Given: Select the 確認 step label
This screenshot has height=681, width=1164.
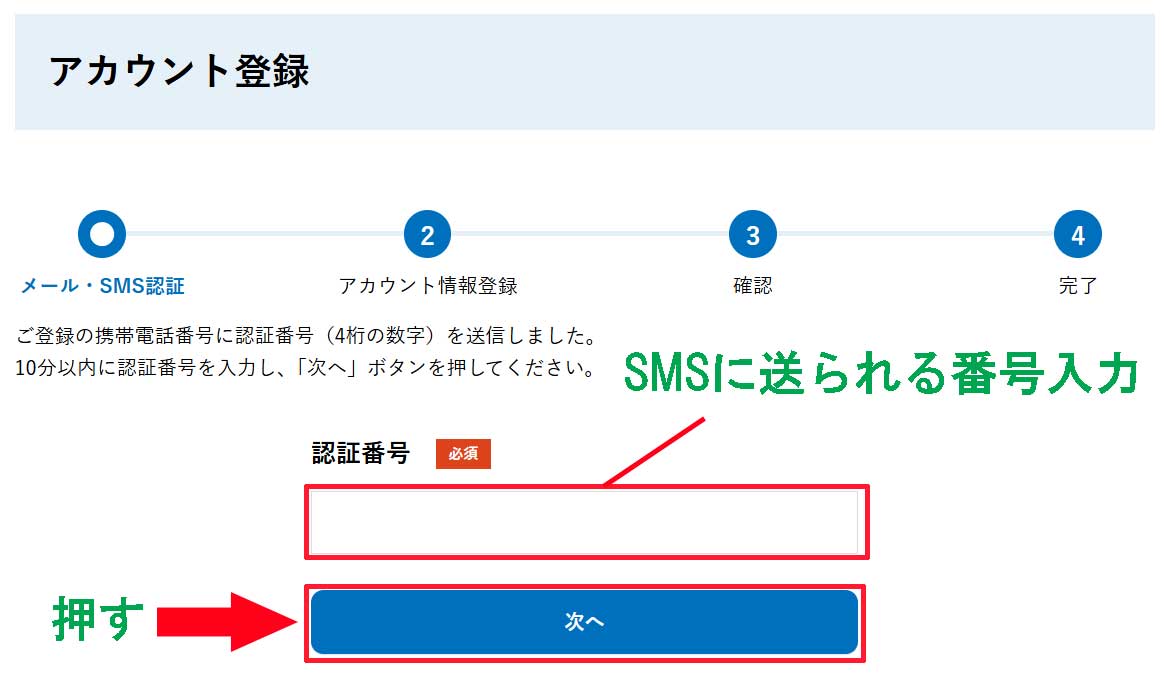Looking at the screenshot, I should coord(753,286).
